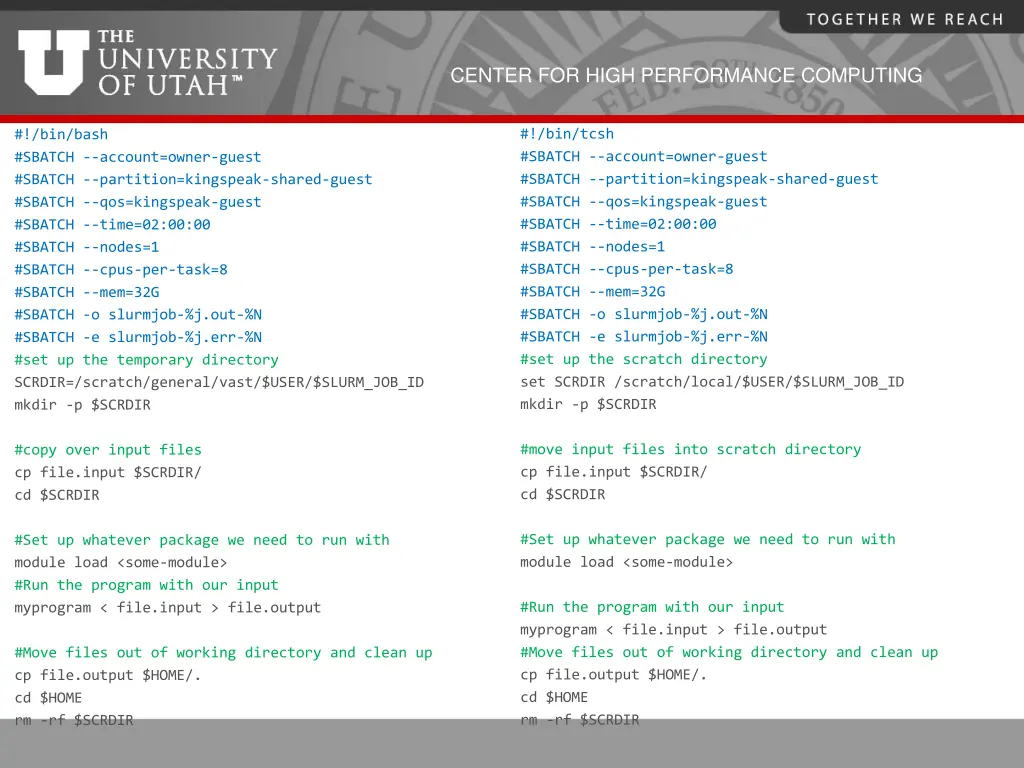Click '--nodes=1' line in tcsh script
Image resolution: width=1024 pixels, height=768 pixels.
coord(592,246)
